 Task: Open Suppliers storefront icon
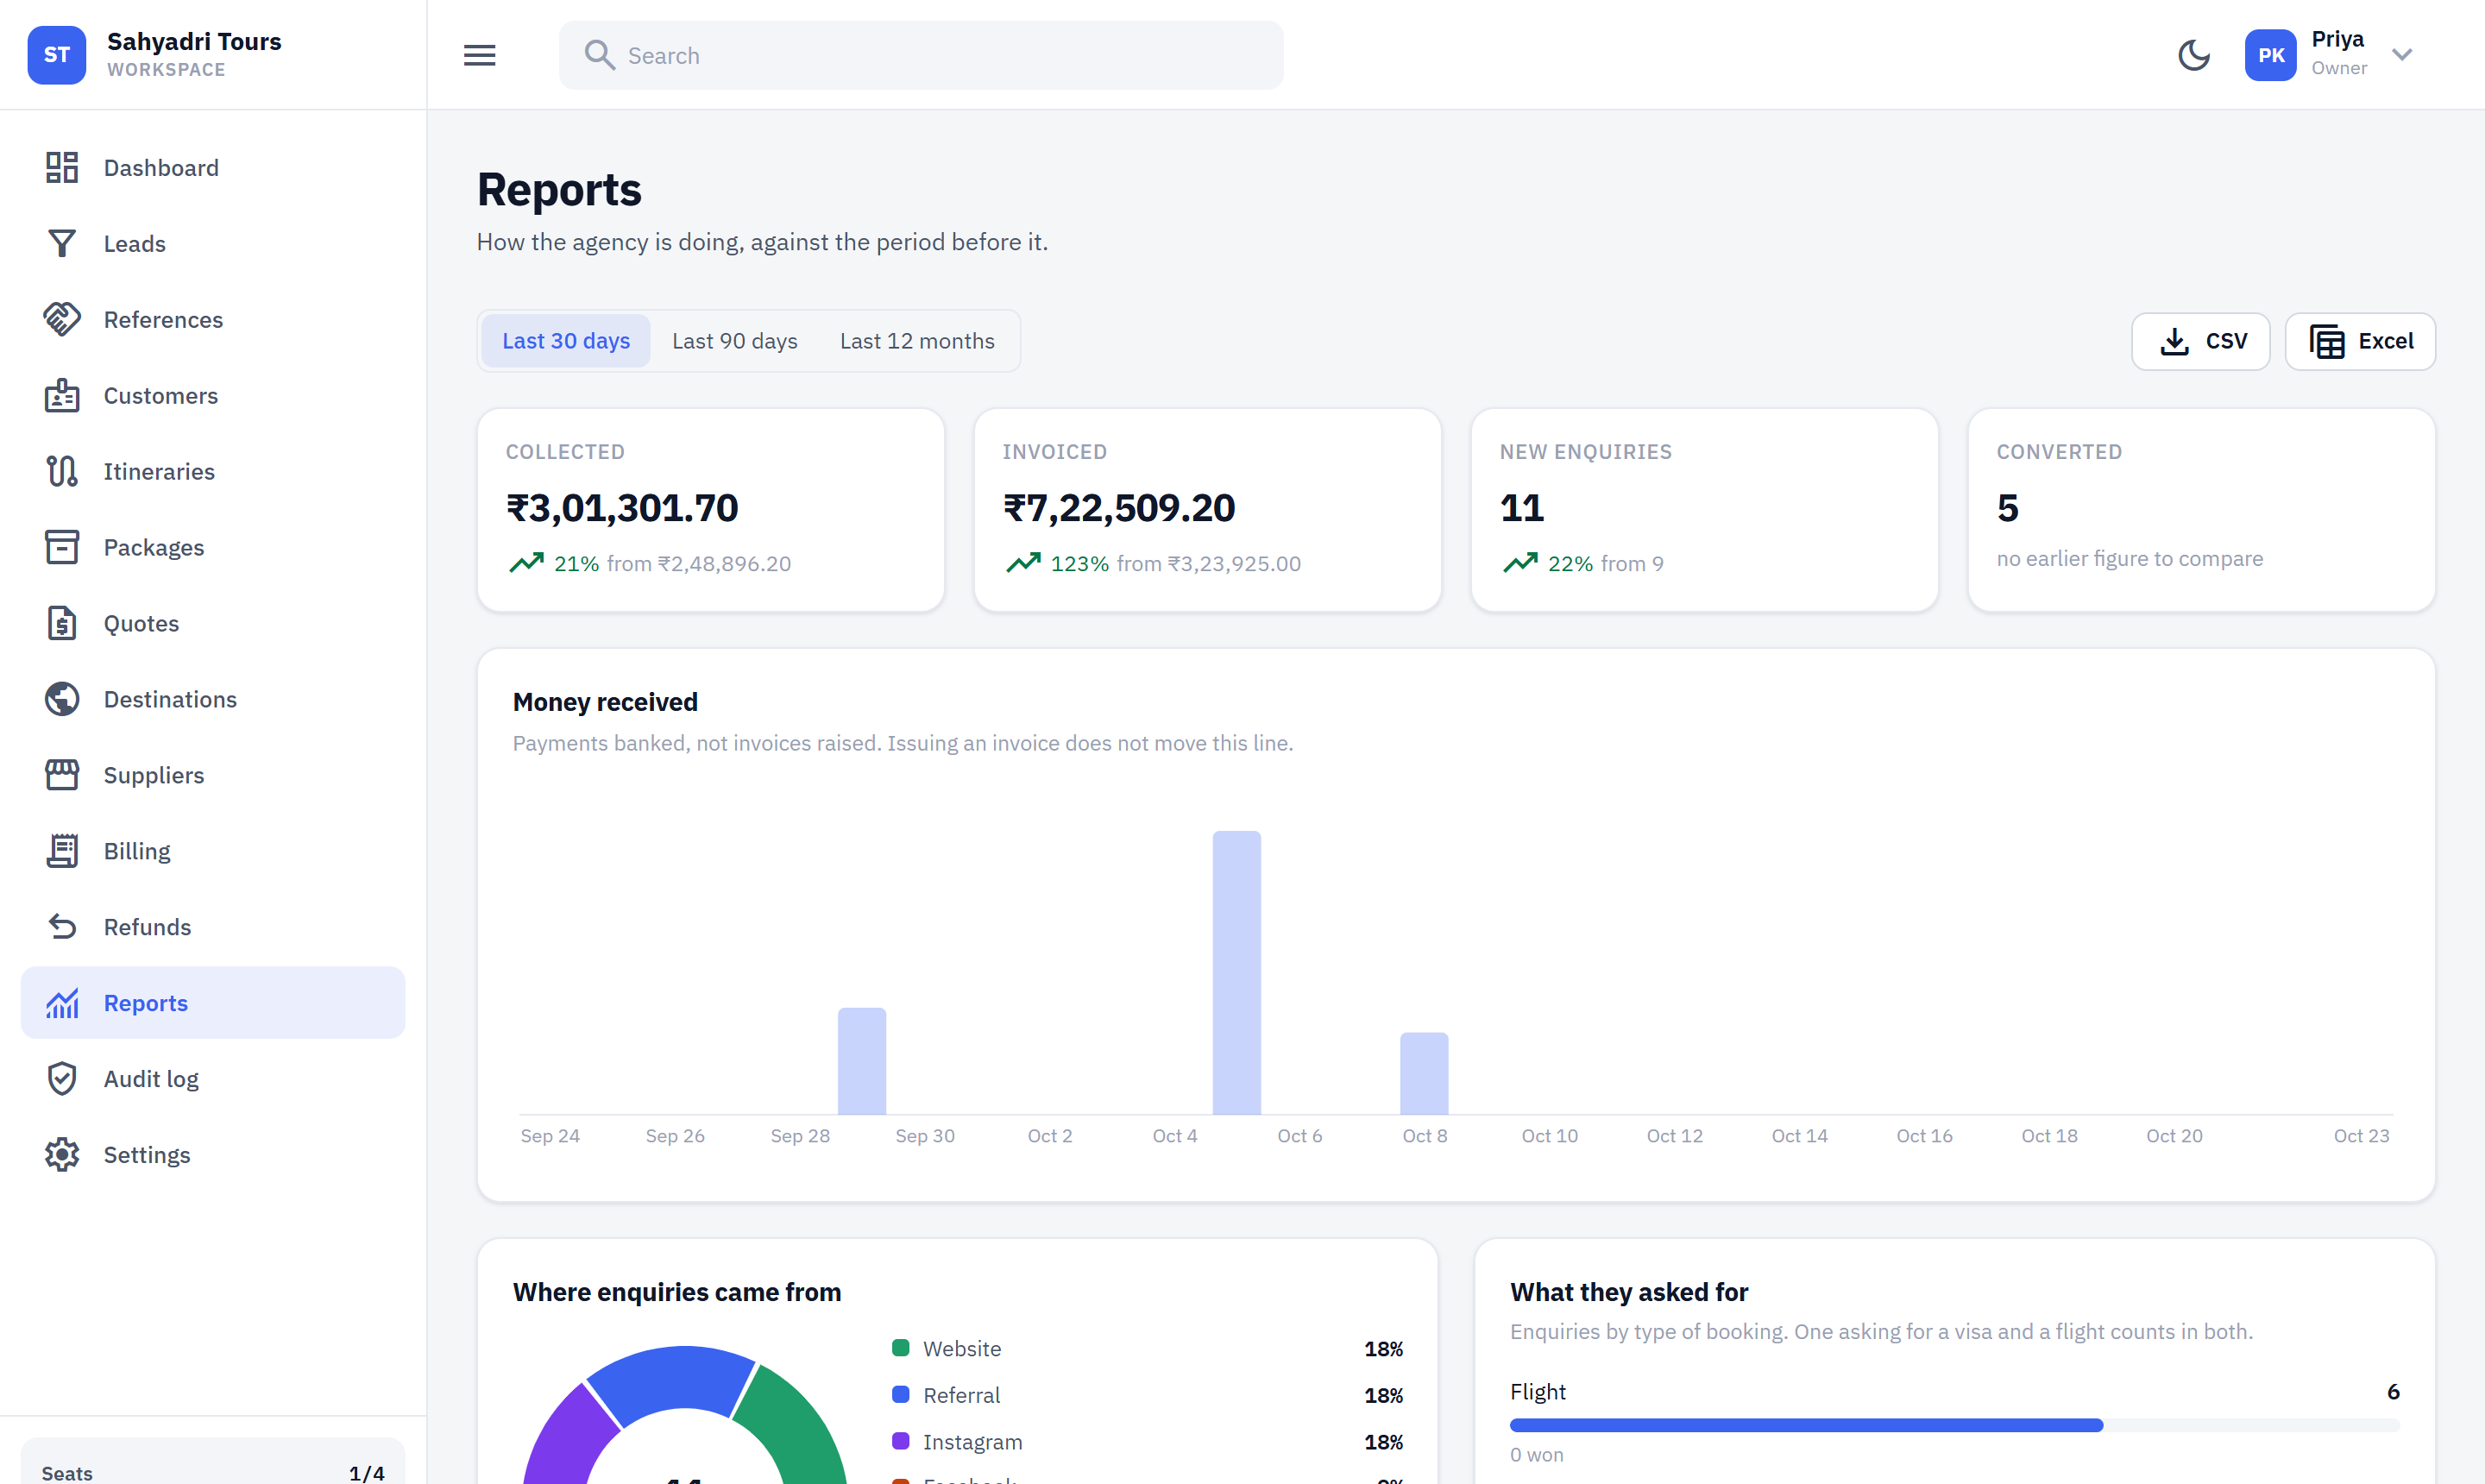point(62,775)
